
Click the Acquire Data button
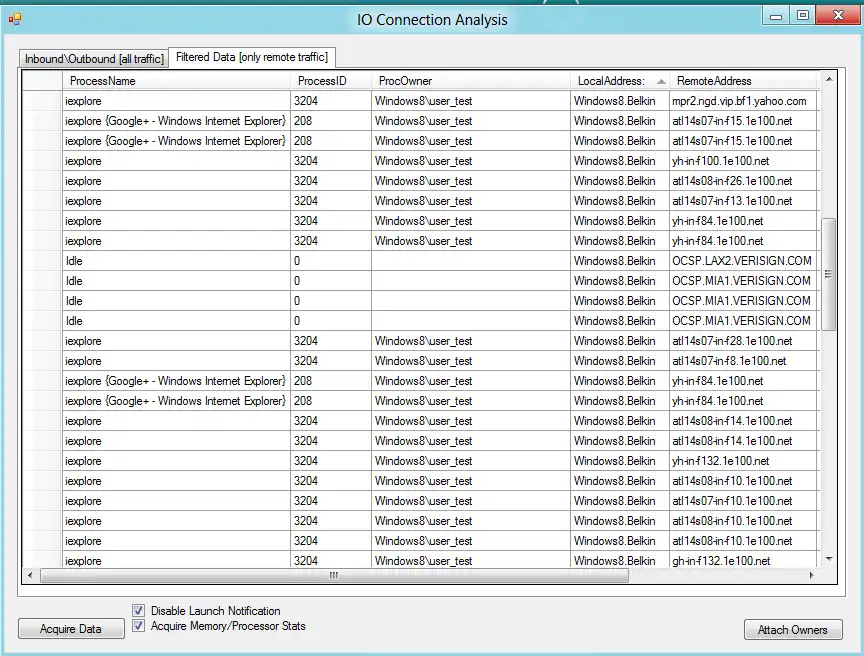tap(71, 628)
